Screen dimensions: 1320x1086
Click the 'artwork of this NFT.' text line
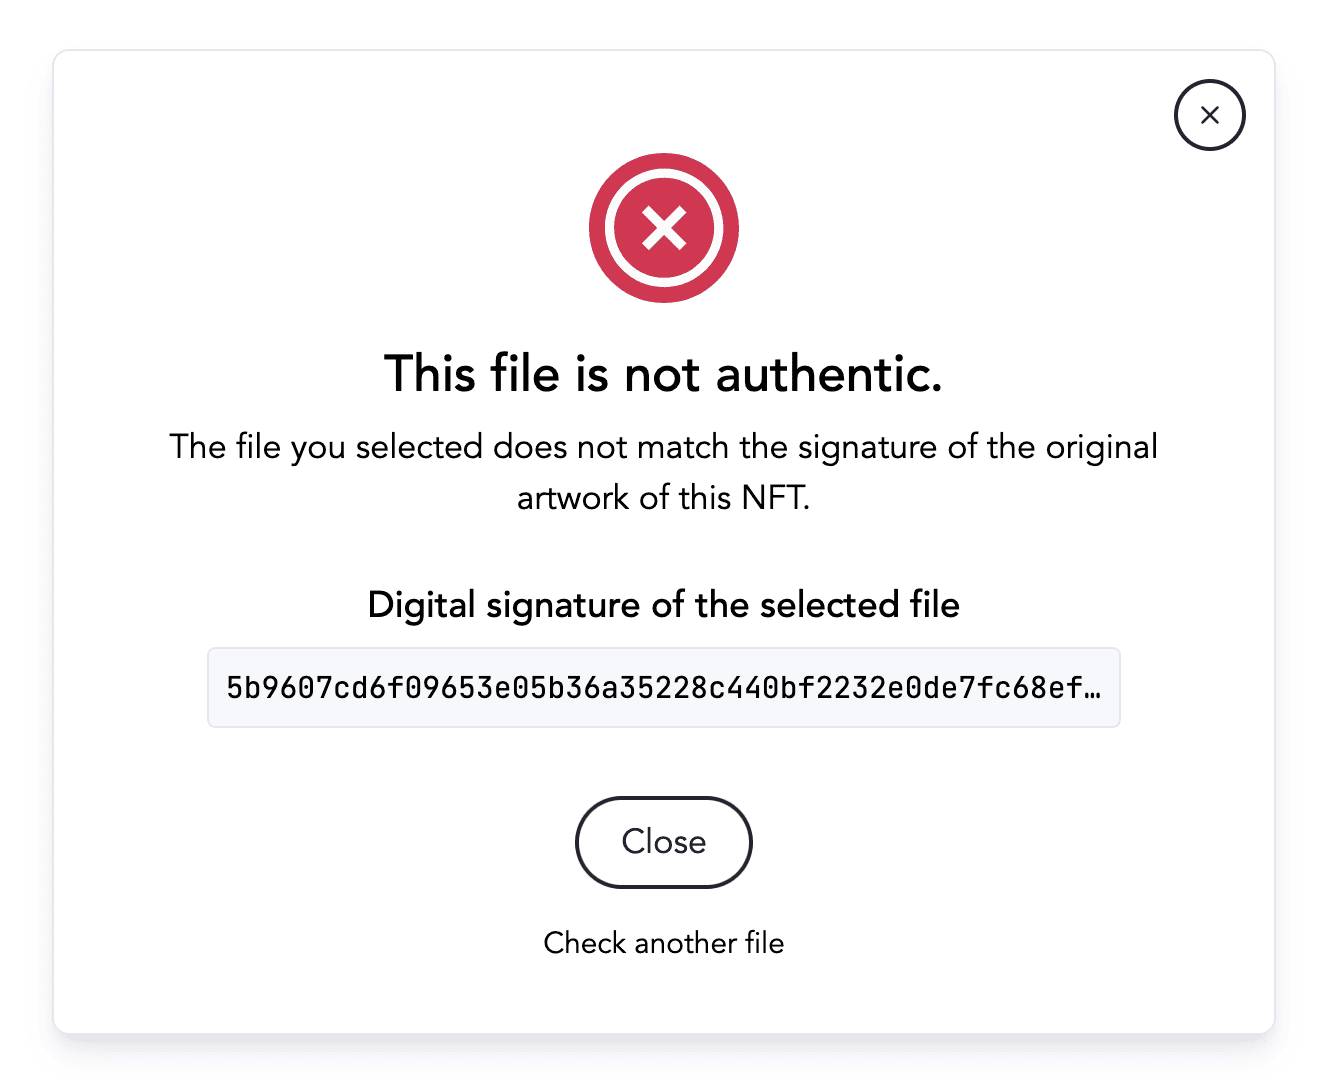pos(663,497)
